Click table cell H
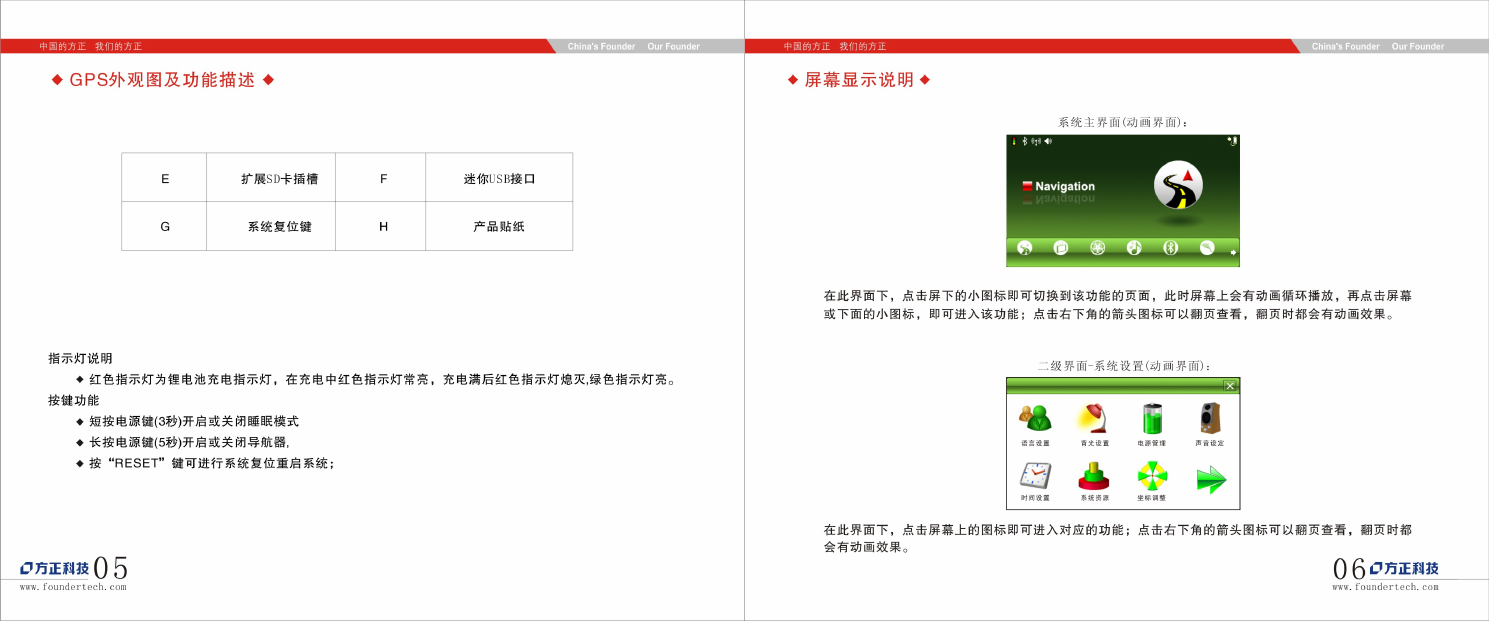 point(380,227)
